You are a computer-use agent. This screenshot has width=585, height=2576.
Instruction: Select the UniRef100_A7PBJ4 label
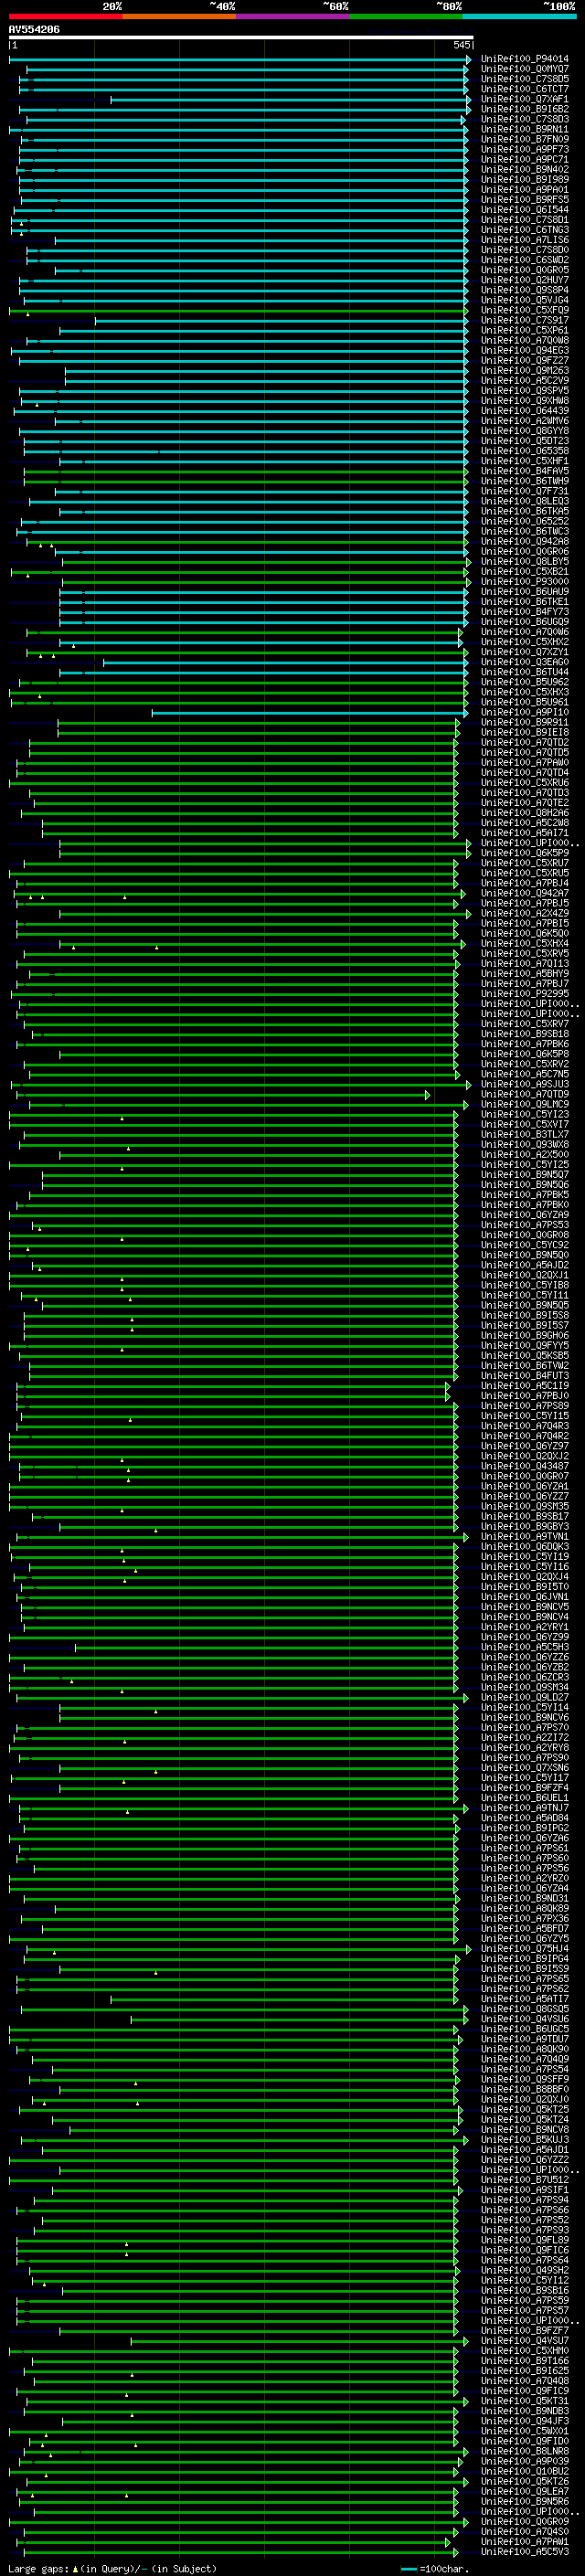[x=525, y=883]
